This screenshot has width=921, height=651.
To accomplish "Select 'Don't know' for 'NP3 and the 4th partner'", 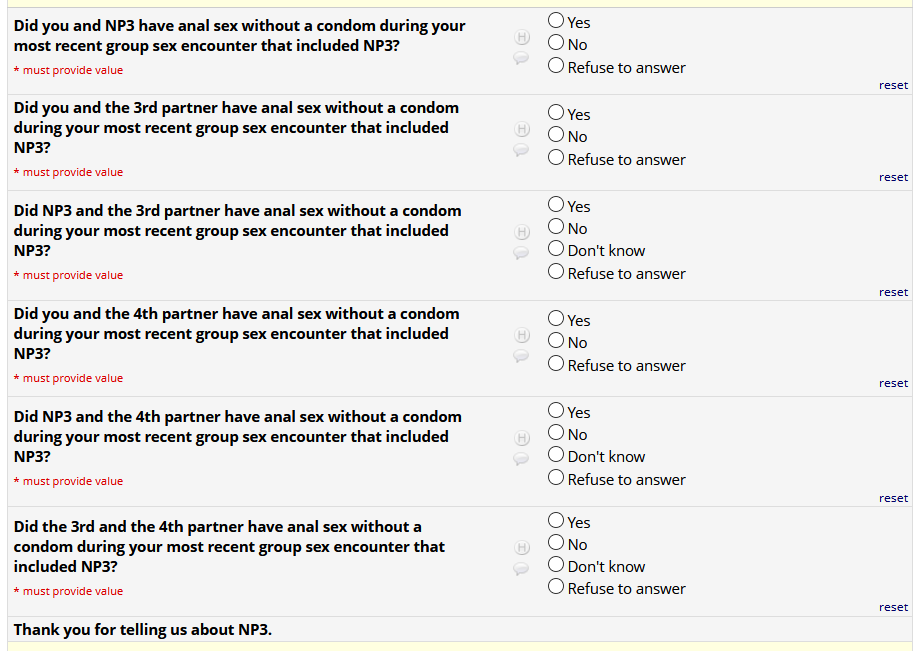I will tap(556, 455).
